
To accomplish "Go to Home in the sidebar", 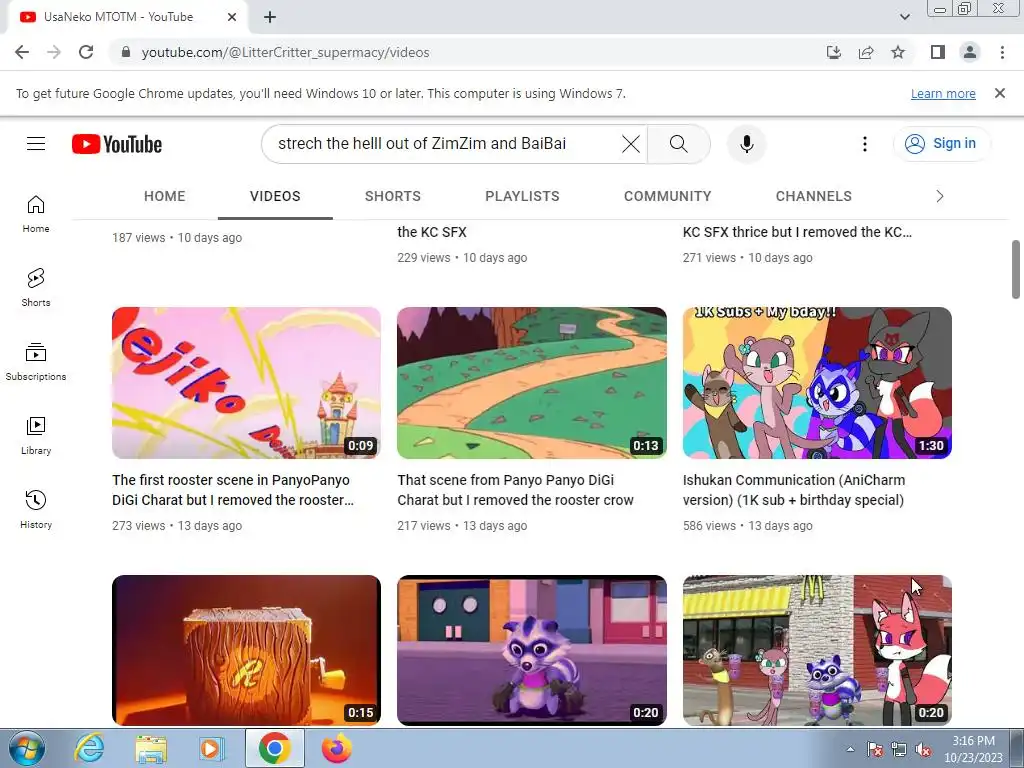I will pyautogui.click(x=36, y=214).
